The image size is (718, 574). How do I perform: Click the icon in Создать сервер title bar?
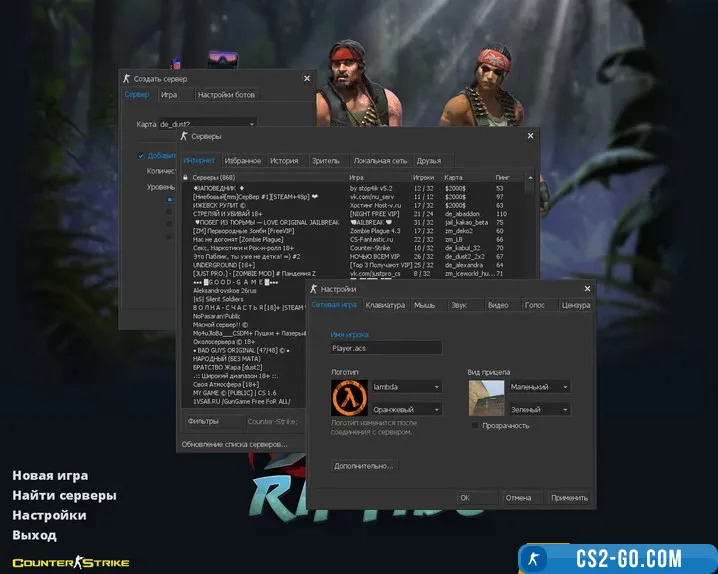[126, 78]
